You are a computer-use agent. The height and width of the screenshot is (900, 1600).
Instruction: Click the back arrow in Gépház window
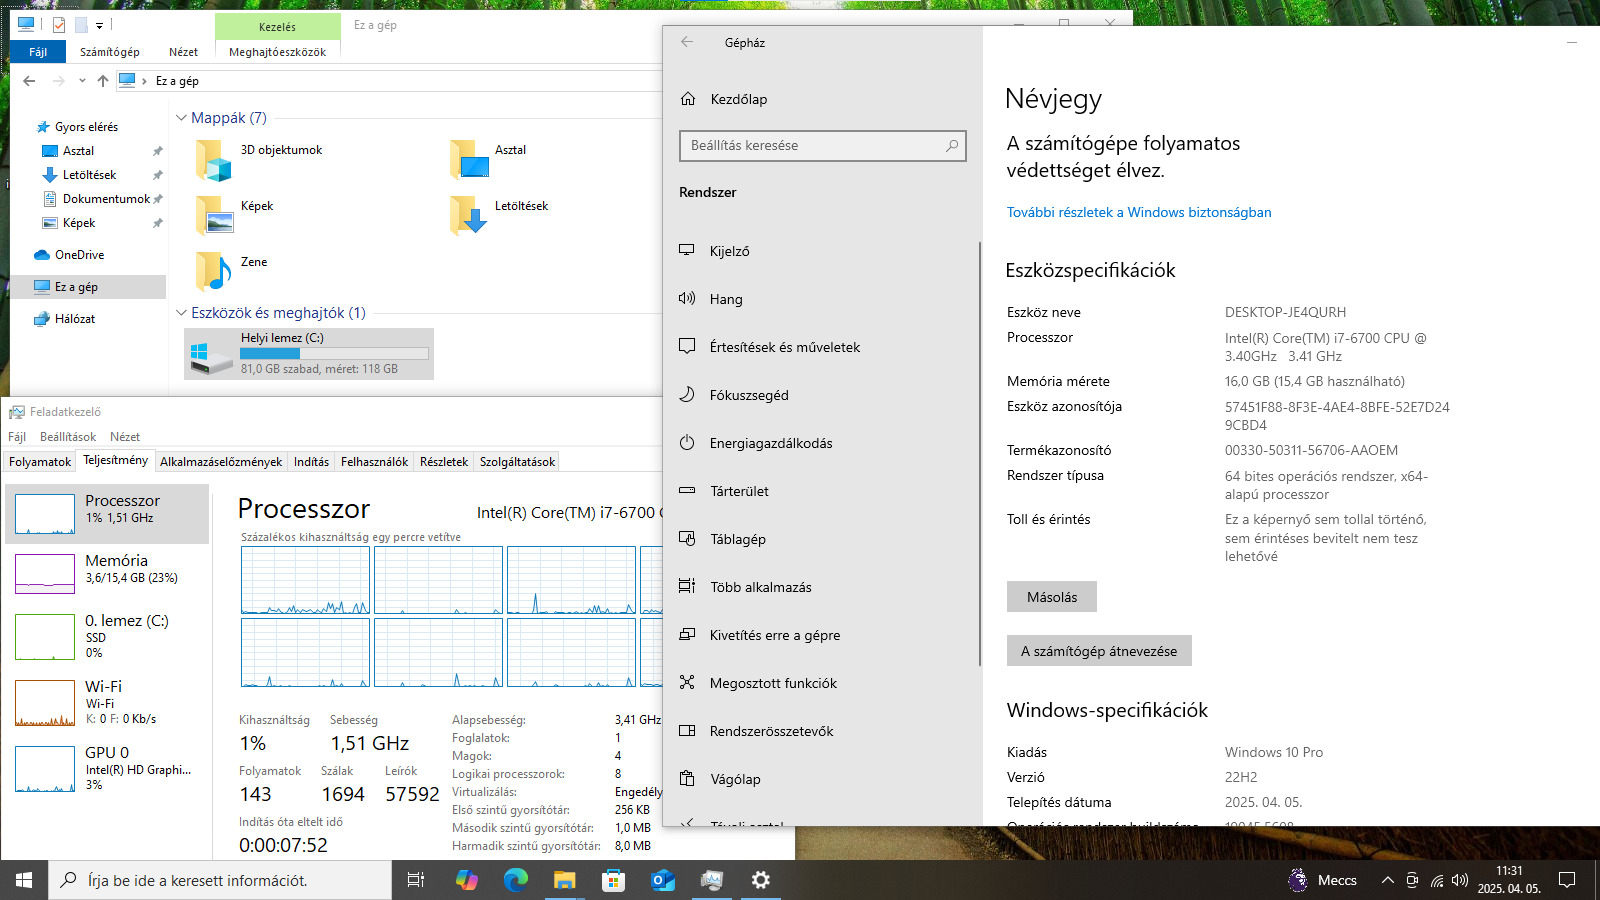click(x=687, y=42)
